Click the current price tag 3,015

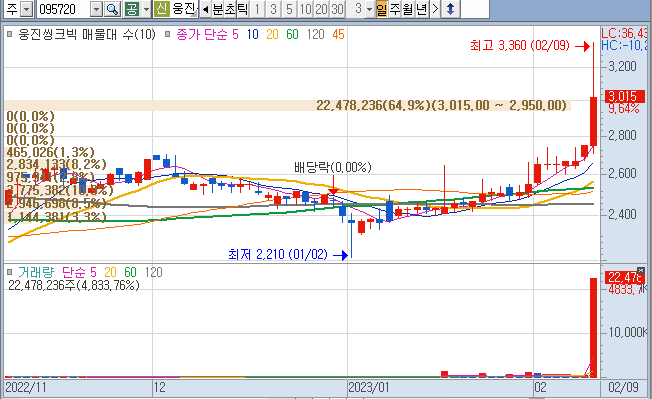point(625,96)
